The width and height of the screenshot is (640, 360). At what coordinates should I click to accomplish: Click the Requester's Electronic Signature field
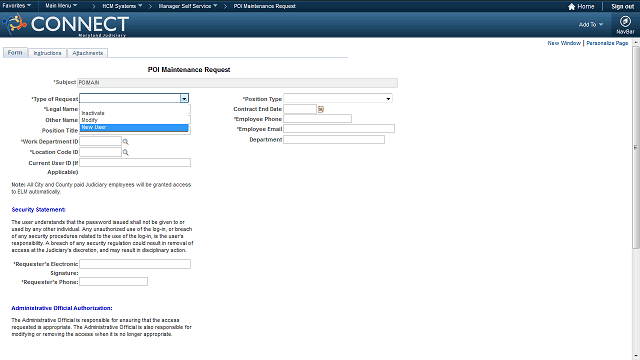coord(135,264)
